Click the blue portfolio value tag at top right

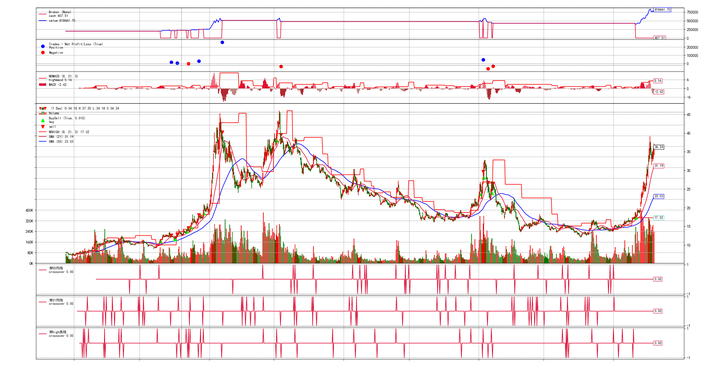click(663, 9)
